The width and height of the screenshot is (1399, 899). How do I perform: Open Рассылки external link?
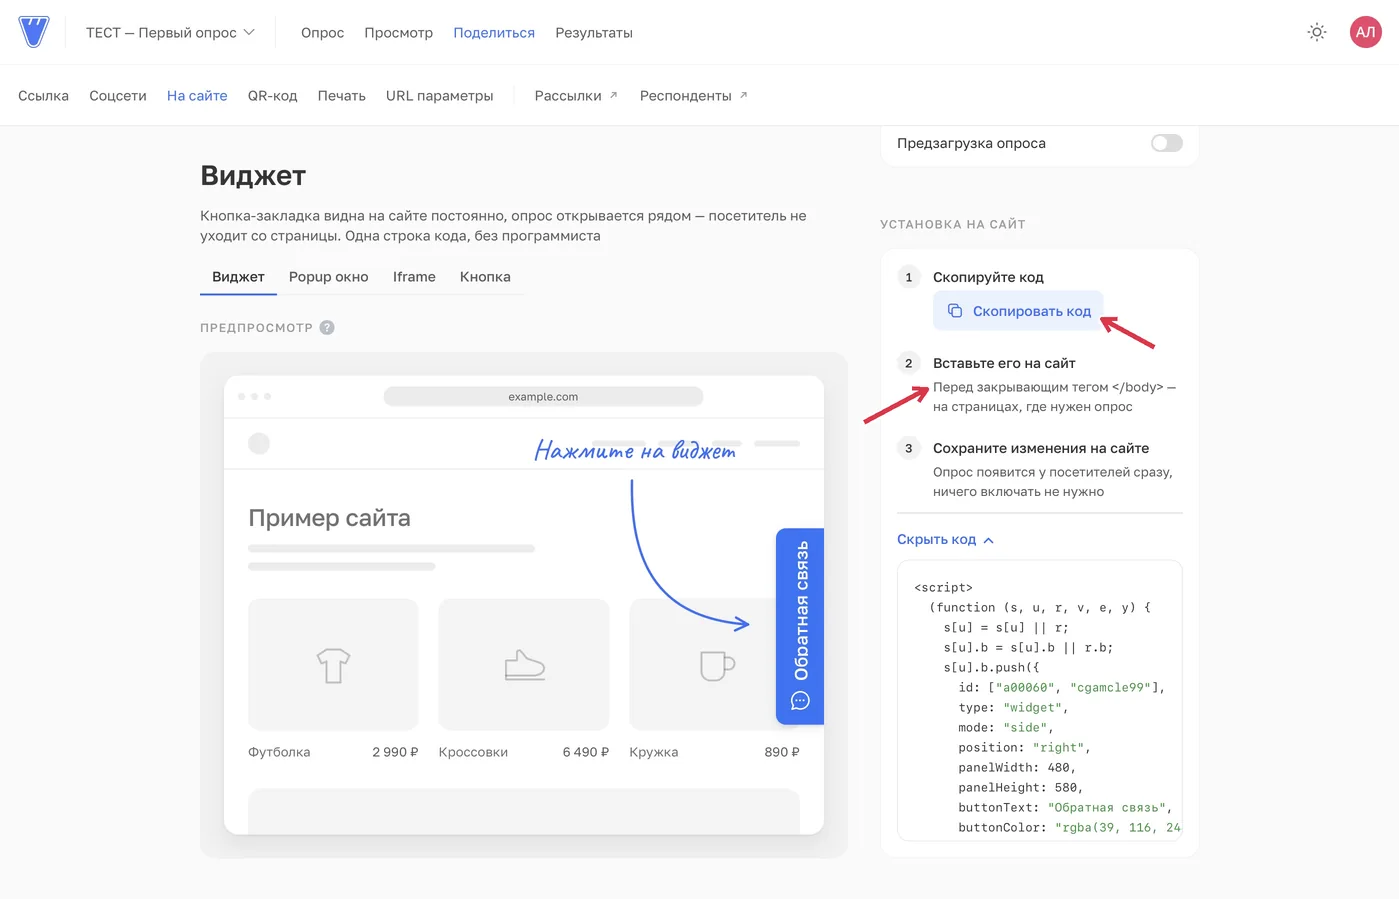(576, 96)
